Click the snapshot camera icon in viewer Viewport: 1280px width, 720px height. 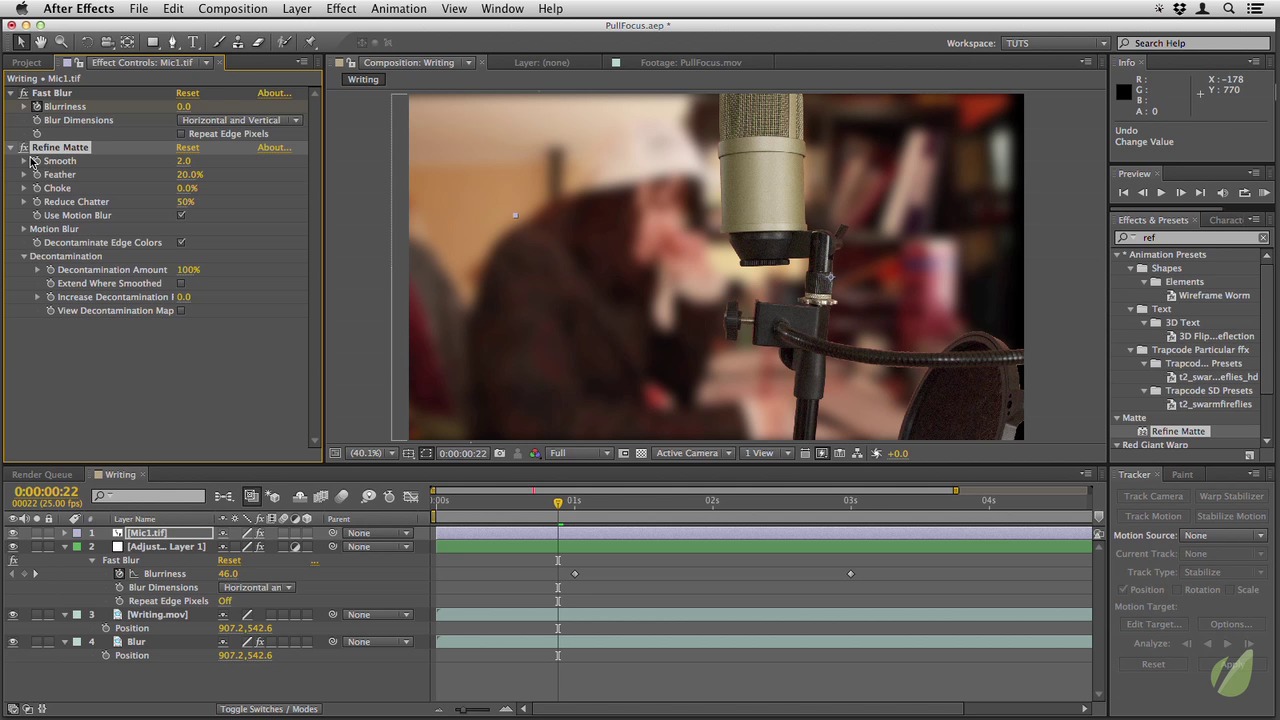tap(499, 454)
